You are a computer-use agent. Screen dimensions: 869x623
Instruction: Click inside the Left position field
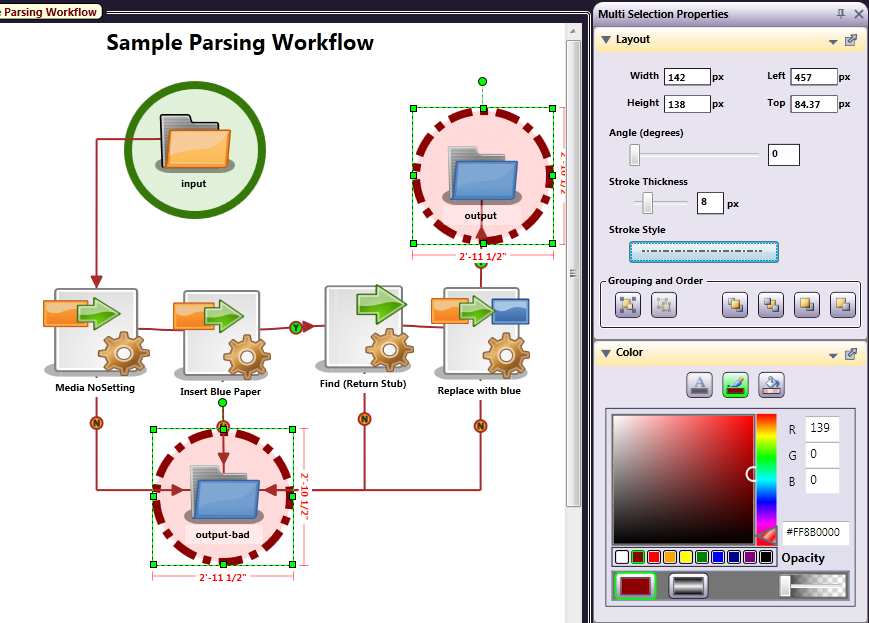pyautogui.click(x=814, y=76)
